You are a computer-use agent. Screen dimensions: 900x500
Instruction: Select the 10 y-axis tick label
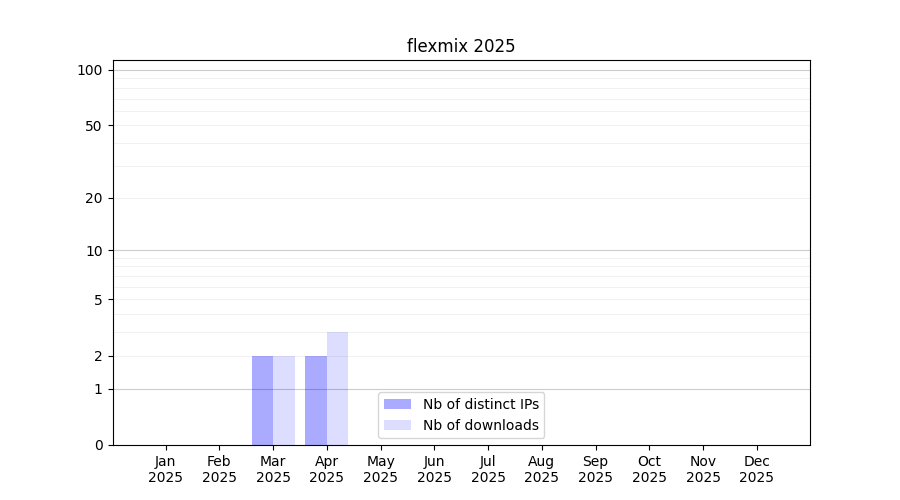click(93, 251)
